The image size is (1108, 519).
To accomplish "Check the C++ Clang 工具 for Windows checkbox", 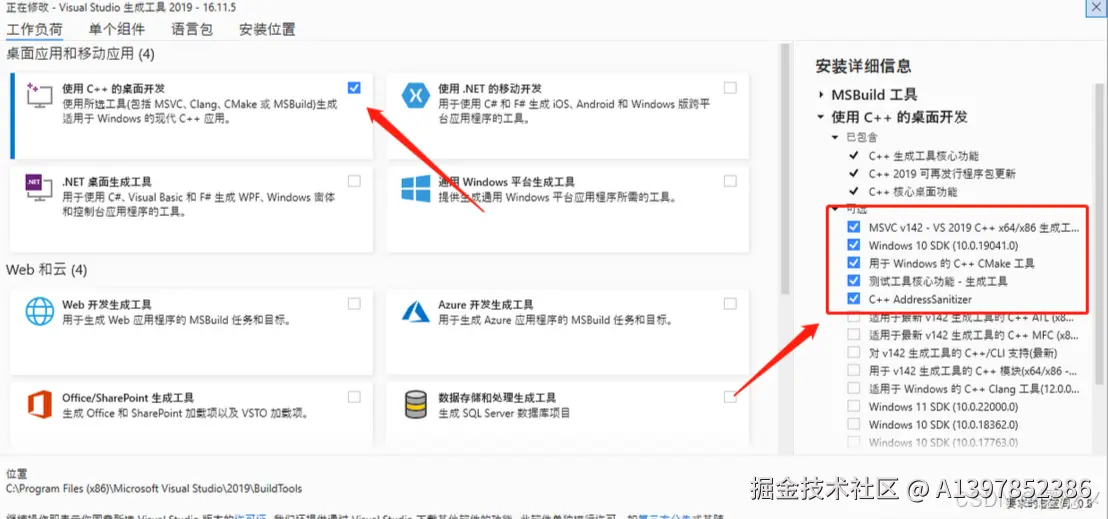I will point(854,388).
